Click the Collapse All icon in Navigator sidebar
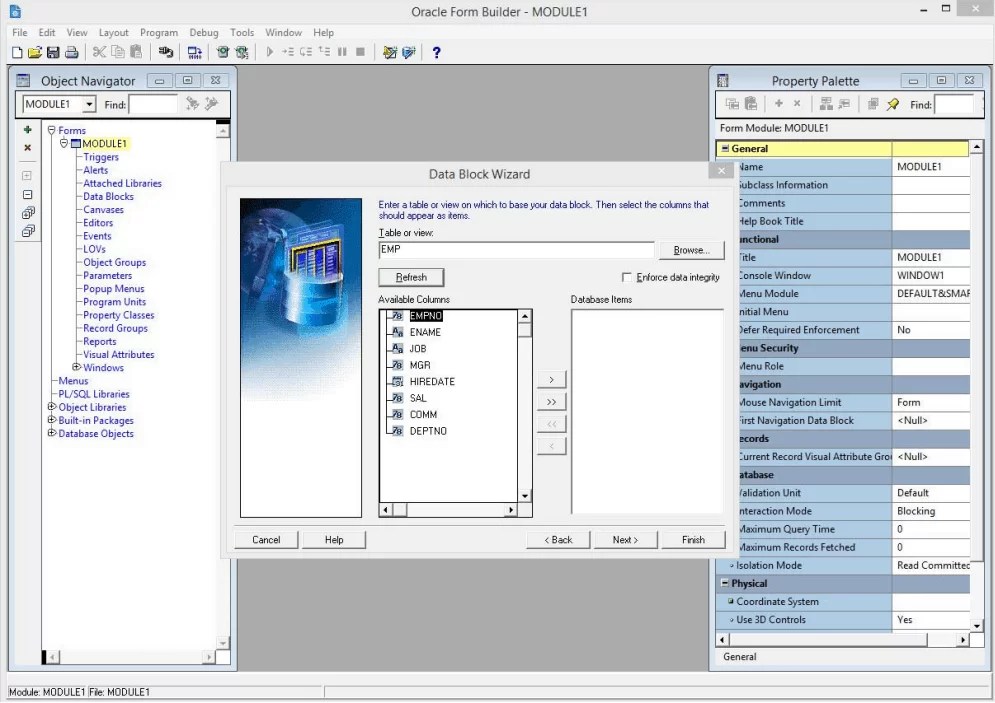 pyautogui.click(x=28, y=231)
